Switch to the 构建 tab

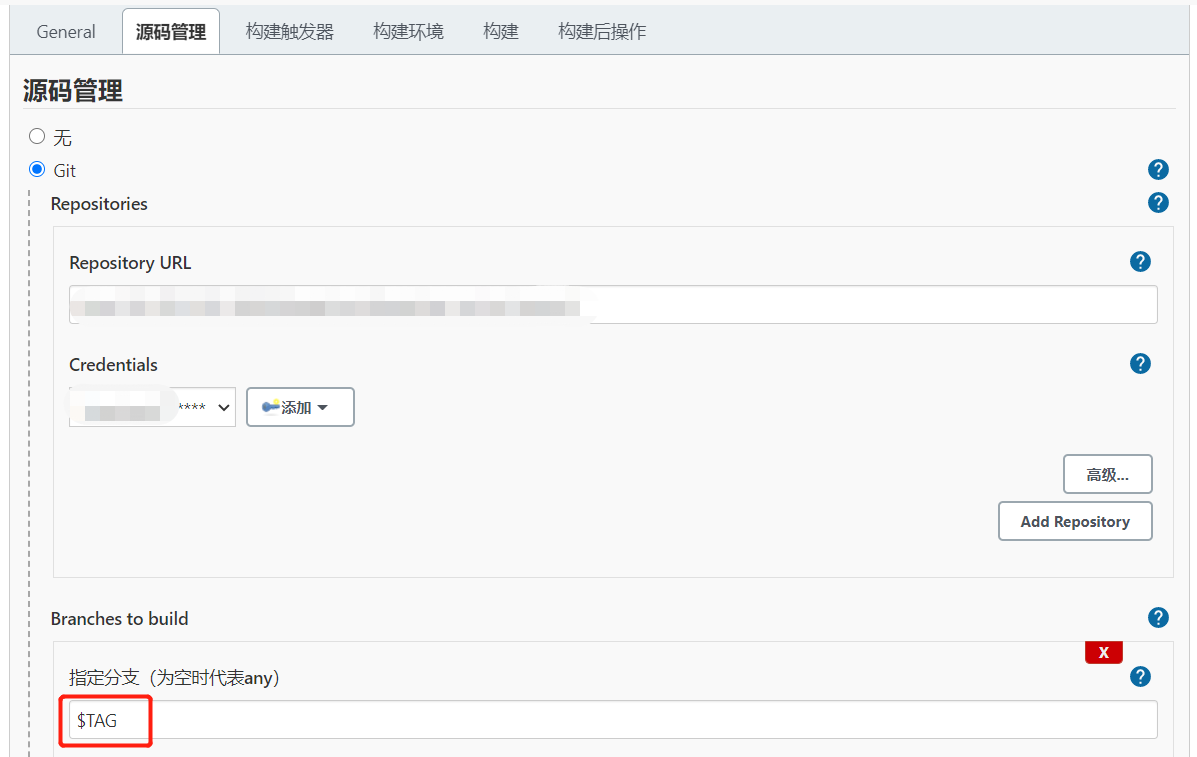pyautogui.click(x=501, y=31)
